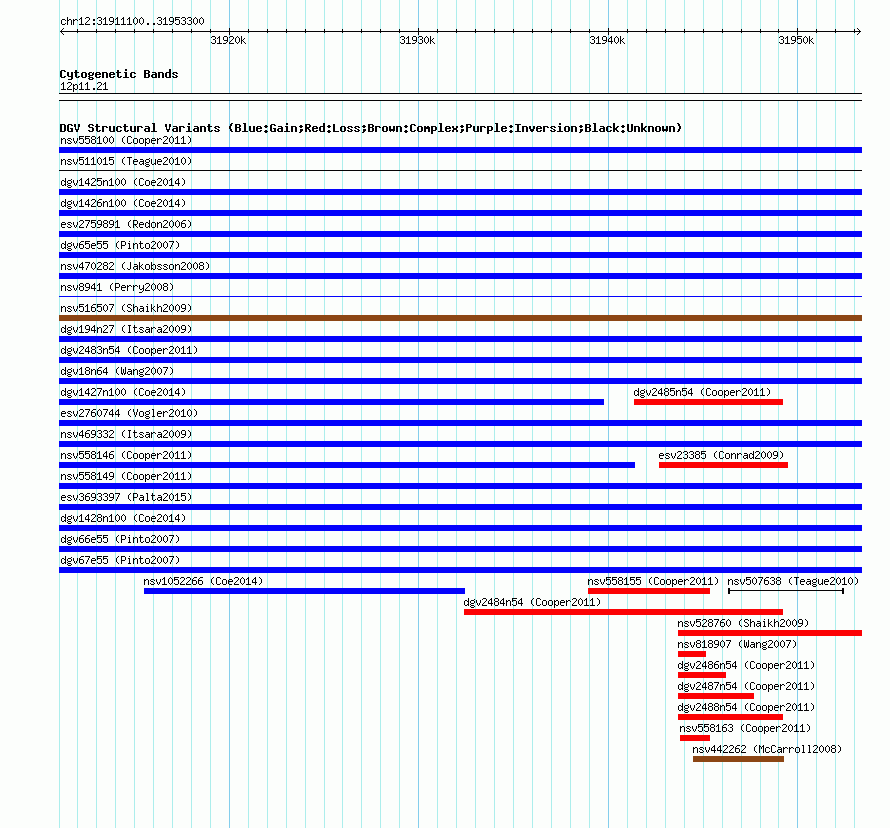Image resolution: width=890 pixels, height=828 pixels.
Task: Click the nsv507638 (Teague2010) label
Action: tap(793, 581)
